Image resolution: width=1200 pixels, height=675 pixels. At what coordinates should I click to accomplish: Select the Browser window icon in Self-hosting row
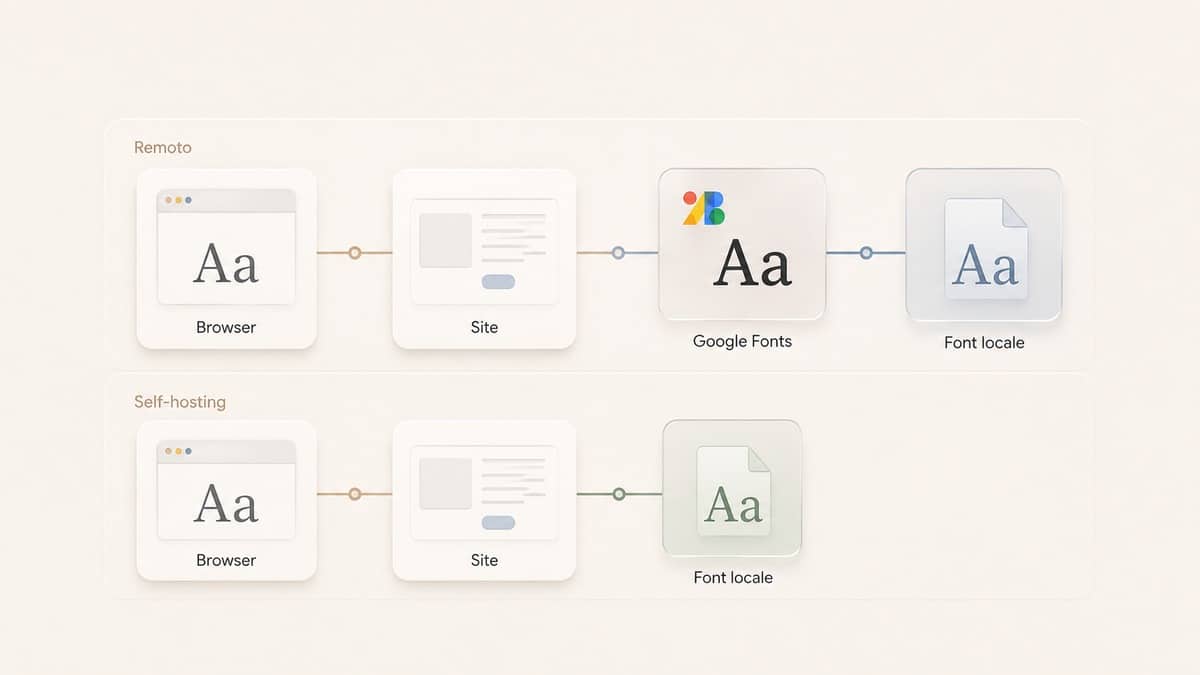coord(226,490)
